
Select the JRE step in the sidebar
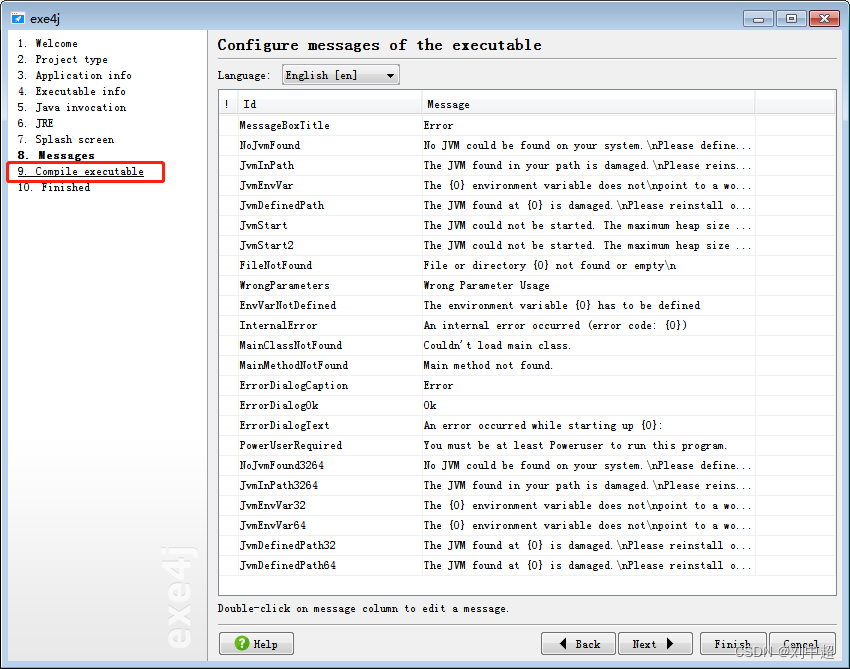point(45,123)
